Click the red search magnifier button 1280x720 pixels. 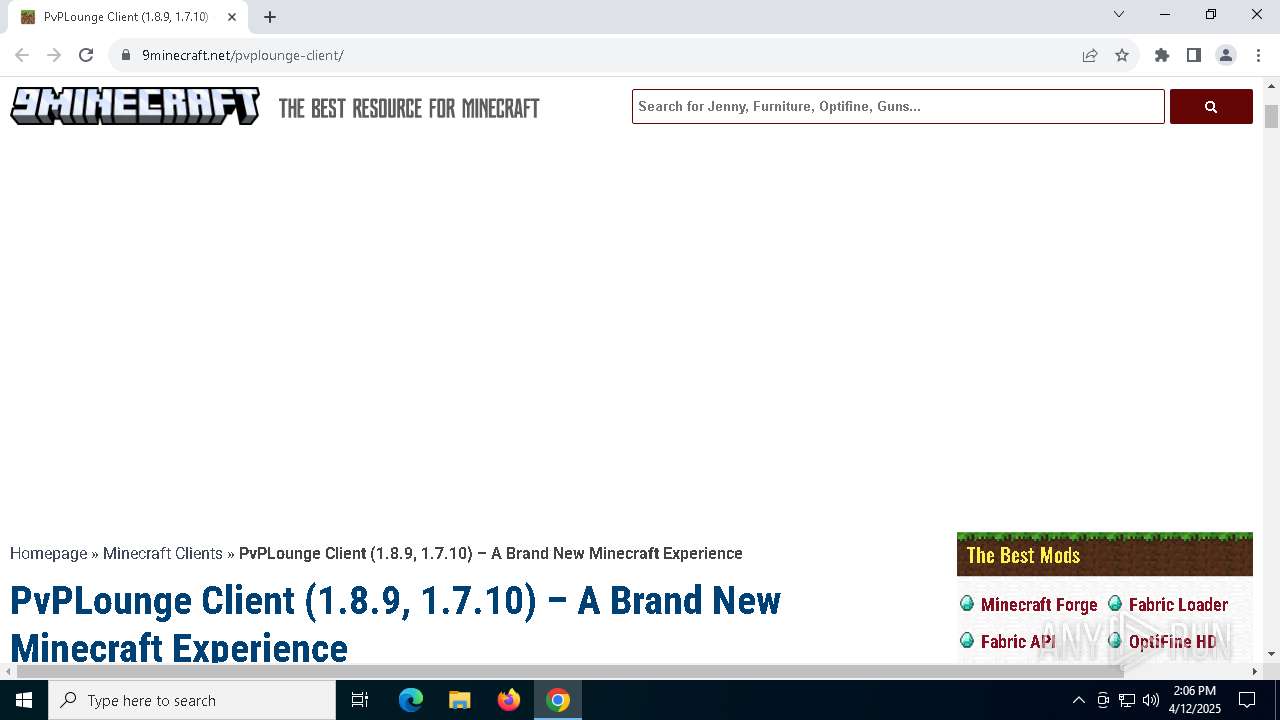pos(1211,106)
